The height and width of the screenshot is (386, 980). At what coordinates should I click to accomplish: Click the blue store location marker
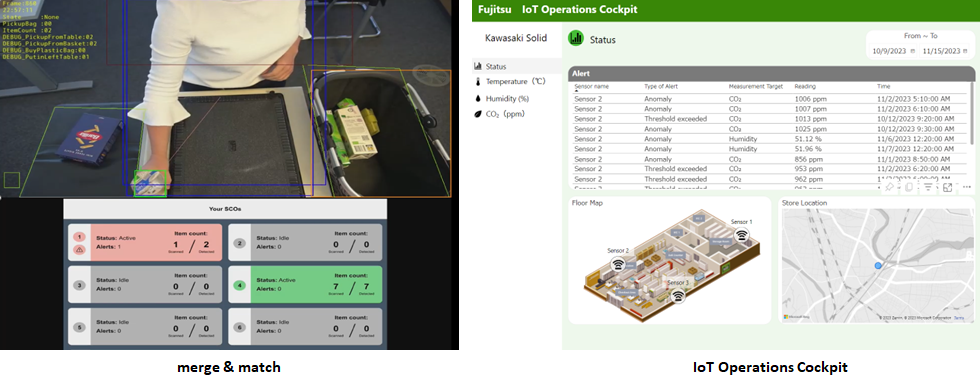click(x=878, y=265)
